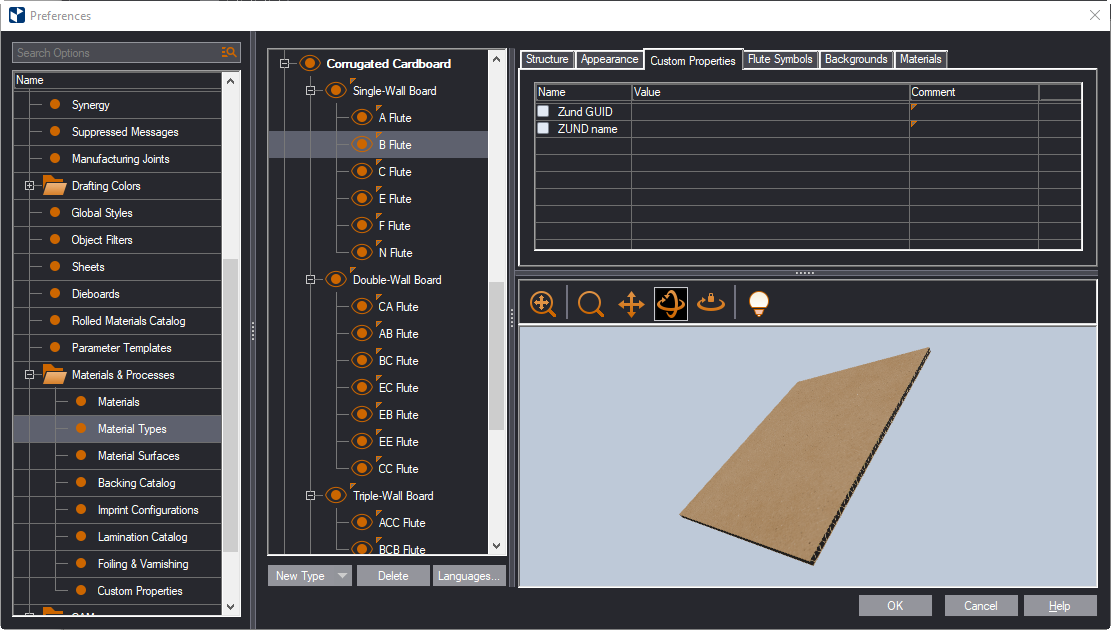1111x630 pixels.
Task: Toggle the light bulb lighting icon
Action: [x=759, y=303]
